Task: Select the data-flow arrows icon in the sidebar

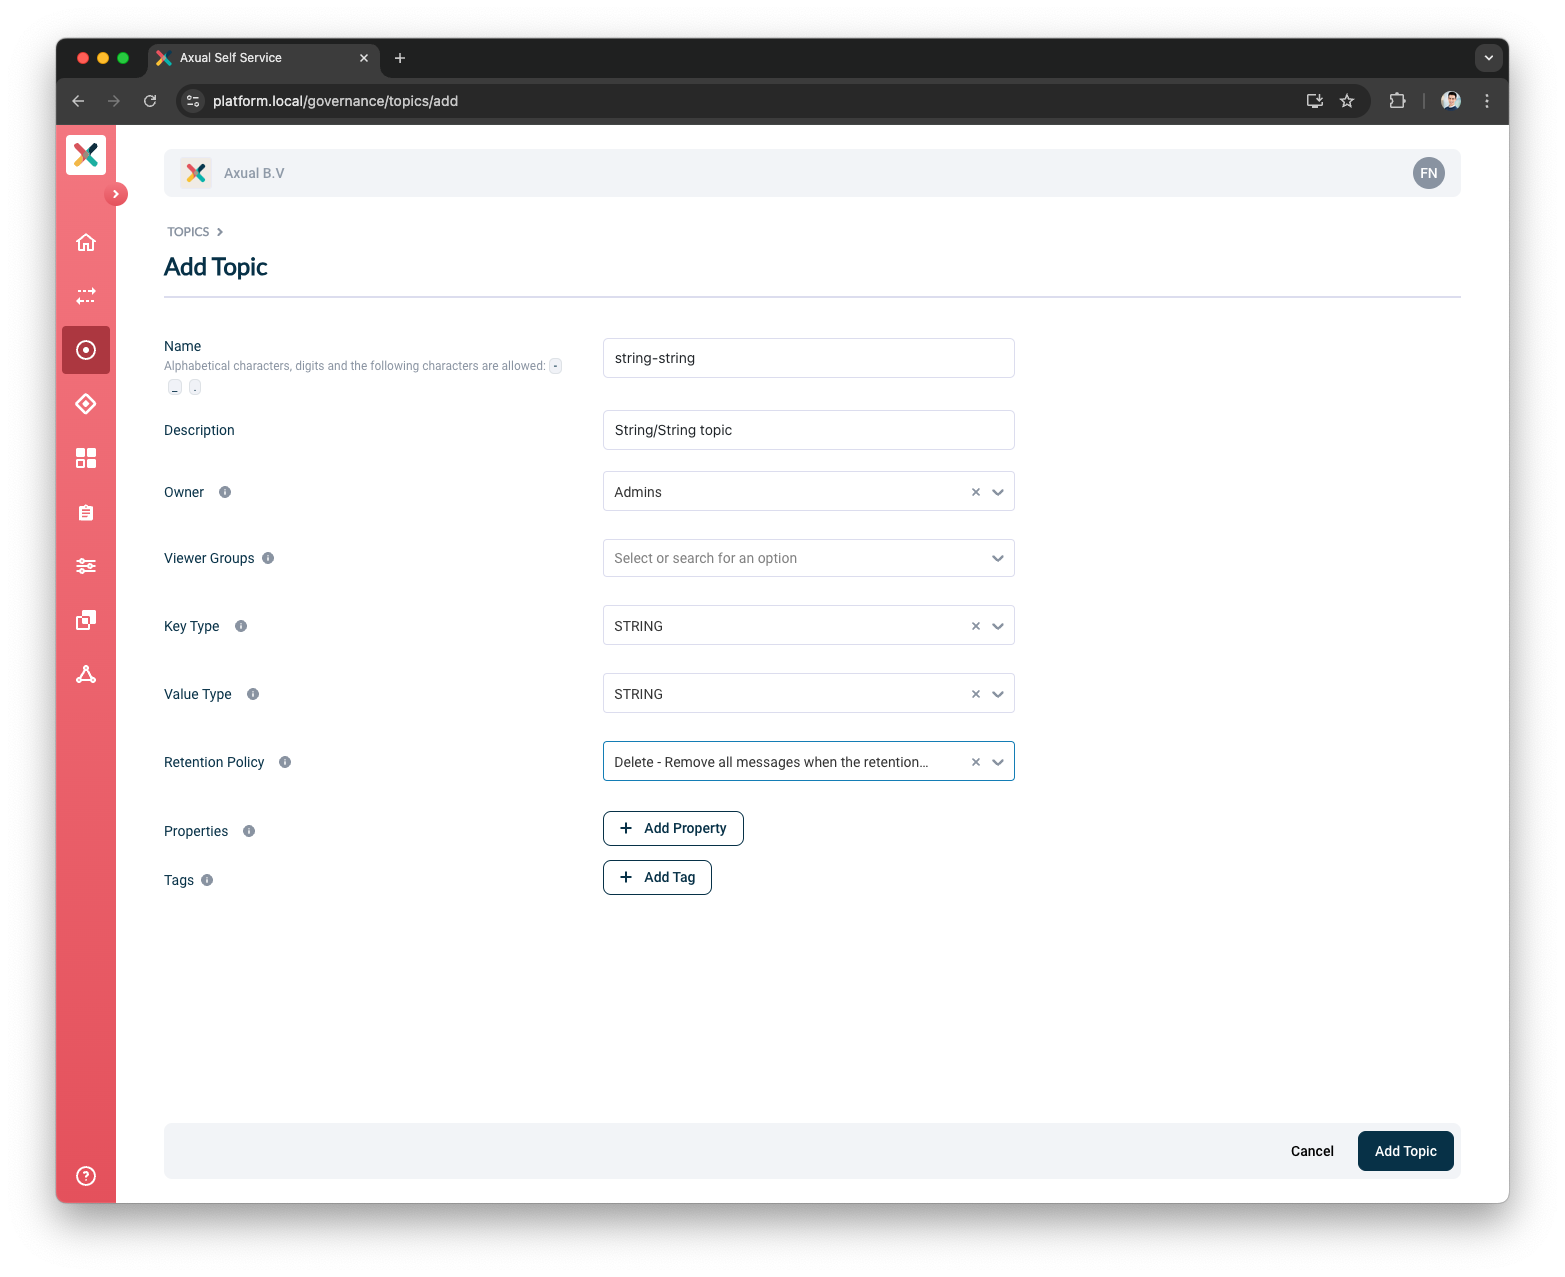Action: (x=86, y=296)
